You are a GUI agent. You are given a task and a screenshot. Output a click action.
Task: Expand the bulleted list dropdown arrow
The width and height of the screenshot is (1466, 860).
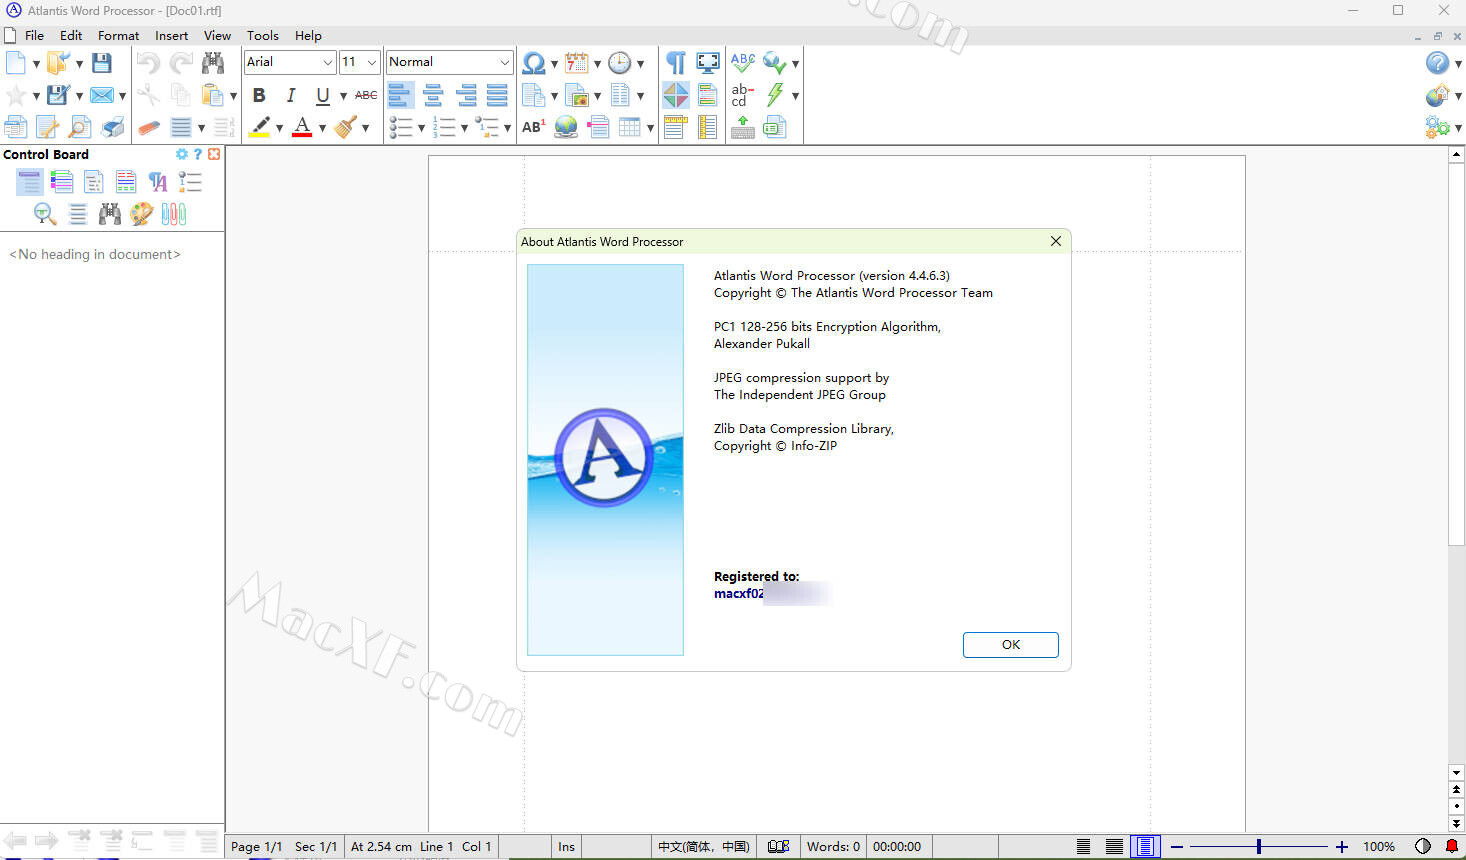point(421,128)
